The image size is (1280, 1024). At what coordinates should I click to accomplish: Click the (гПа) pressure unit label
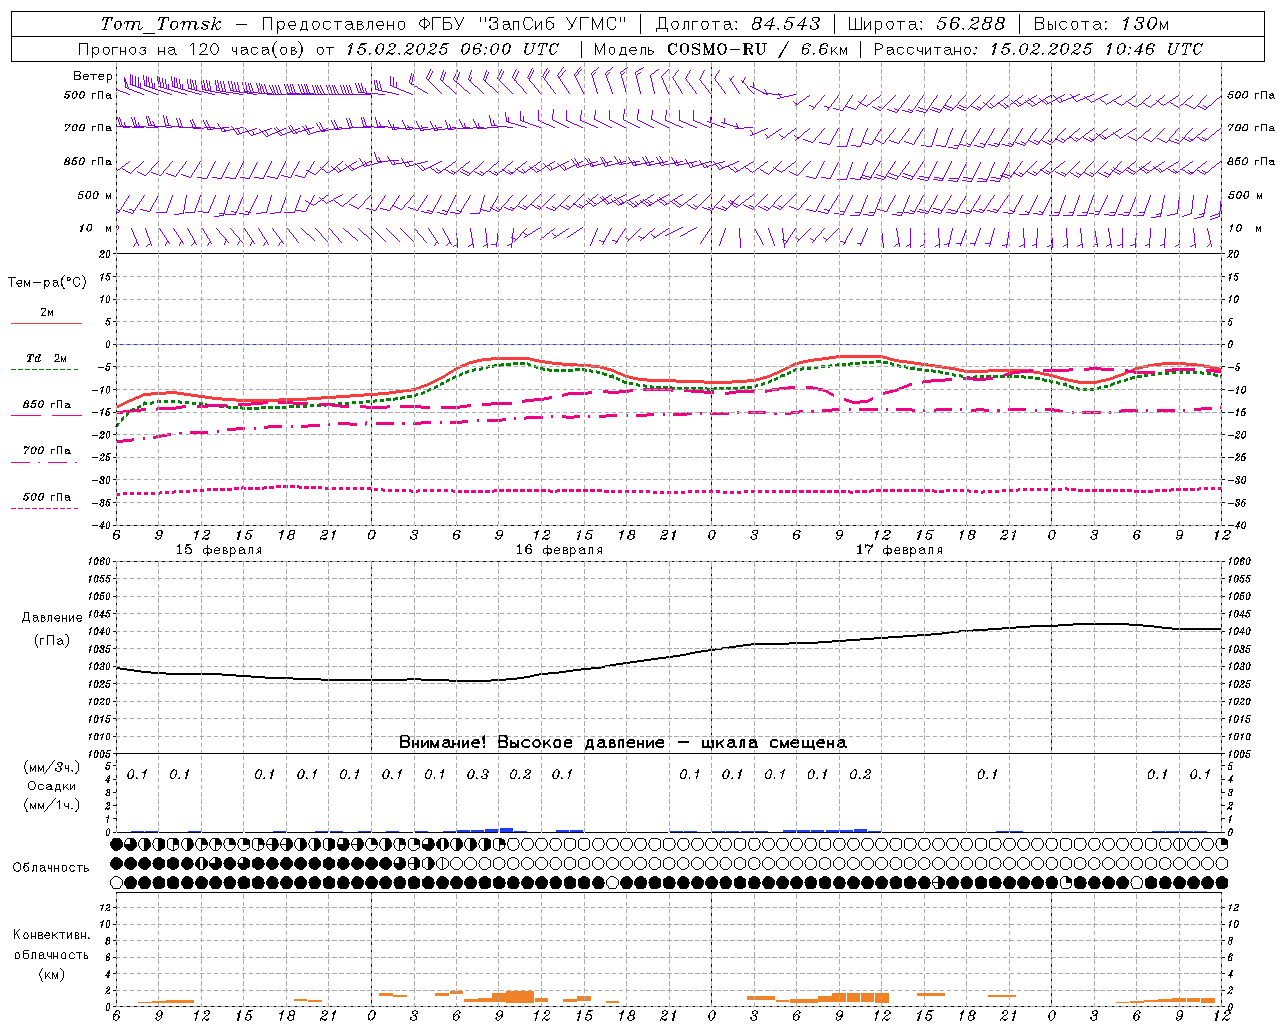[x=52, y=641]
